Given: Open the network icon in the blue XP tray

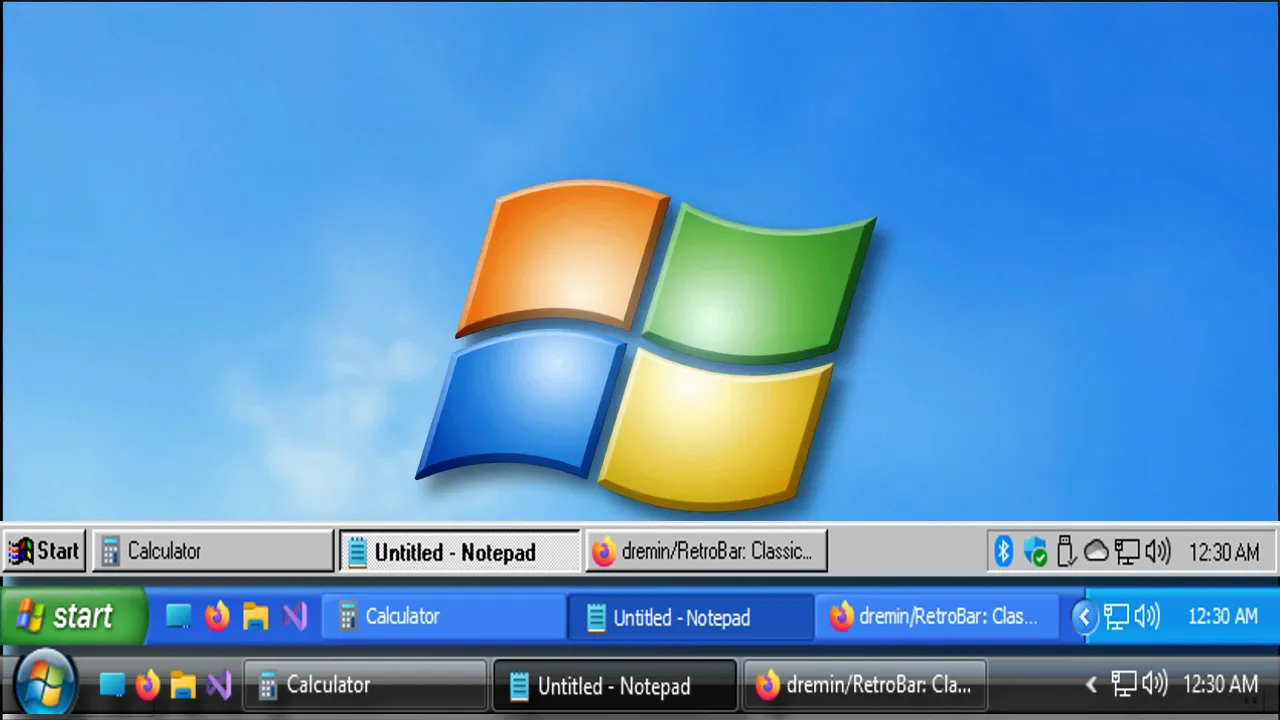Looking at the screenshot, I should [x=1116, y=617].
